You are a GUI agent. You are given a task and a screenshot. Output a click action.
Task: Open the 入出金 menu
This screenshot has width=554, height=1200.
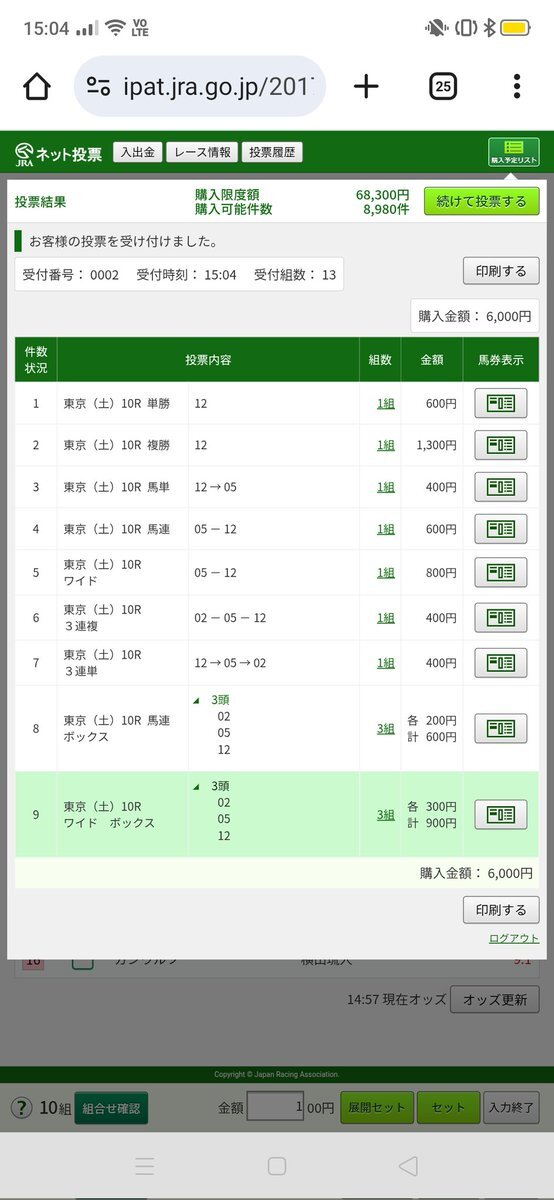[137, 153]
